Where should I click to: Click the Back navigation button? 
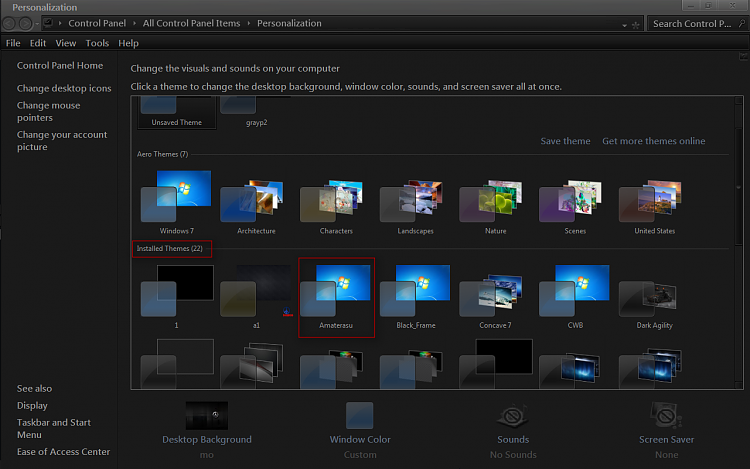pos(9,23)
